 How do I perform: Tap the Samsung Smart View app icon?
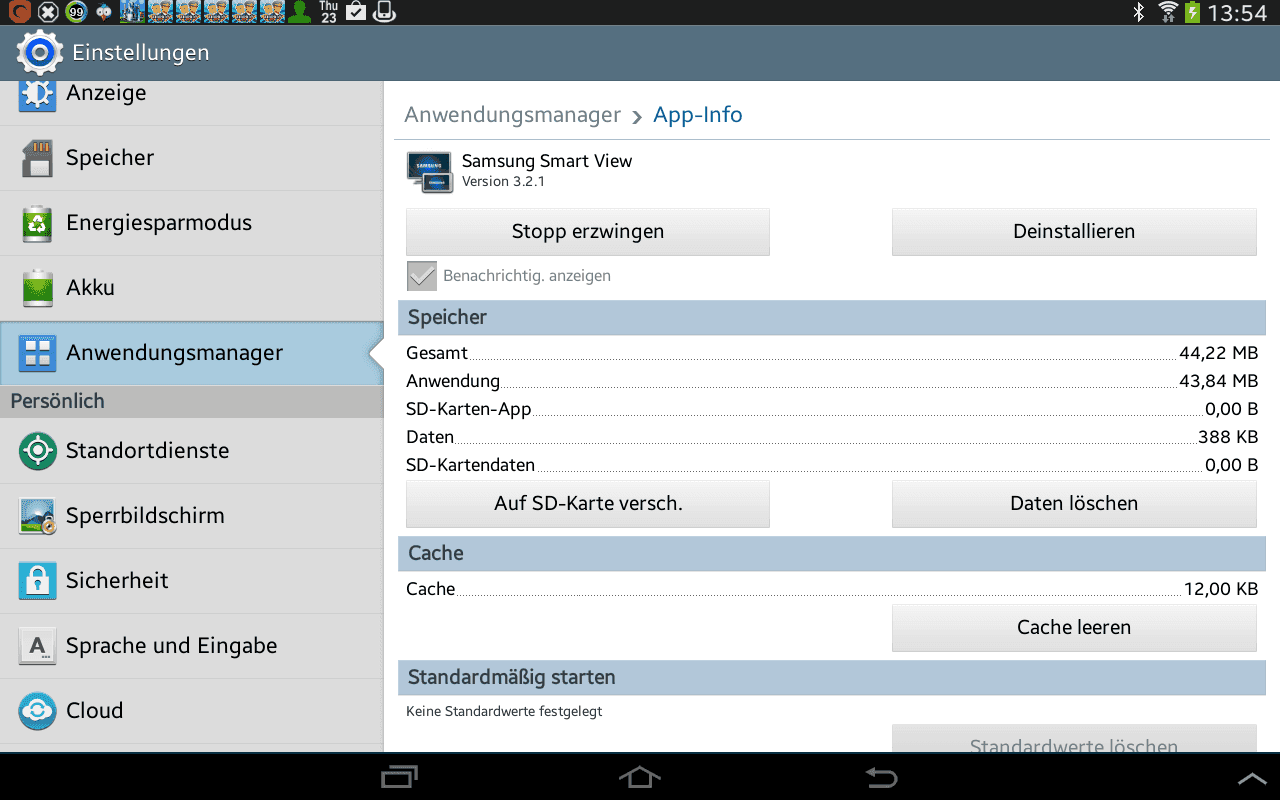pos(430,172)
